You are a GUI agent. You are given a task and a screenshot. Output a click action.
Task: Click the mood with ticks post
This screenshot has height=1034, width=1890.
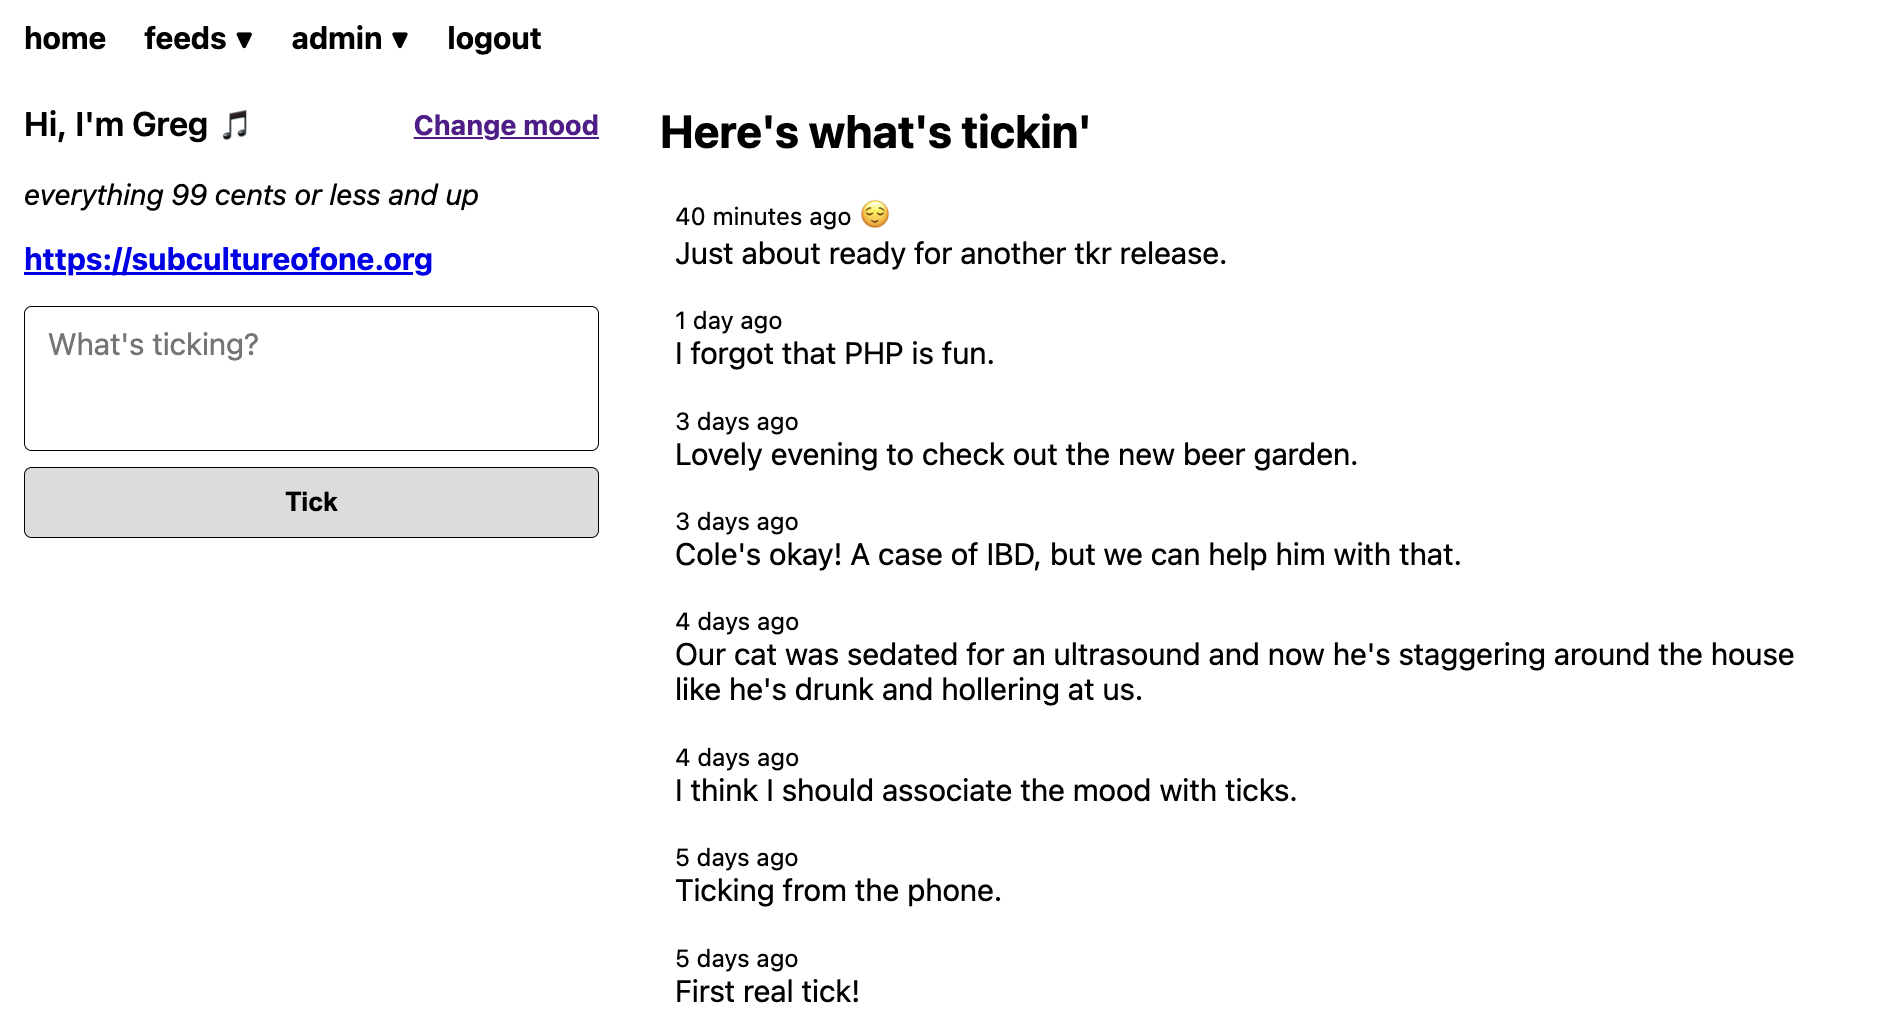point(986,791)
